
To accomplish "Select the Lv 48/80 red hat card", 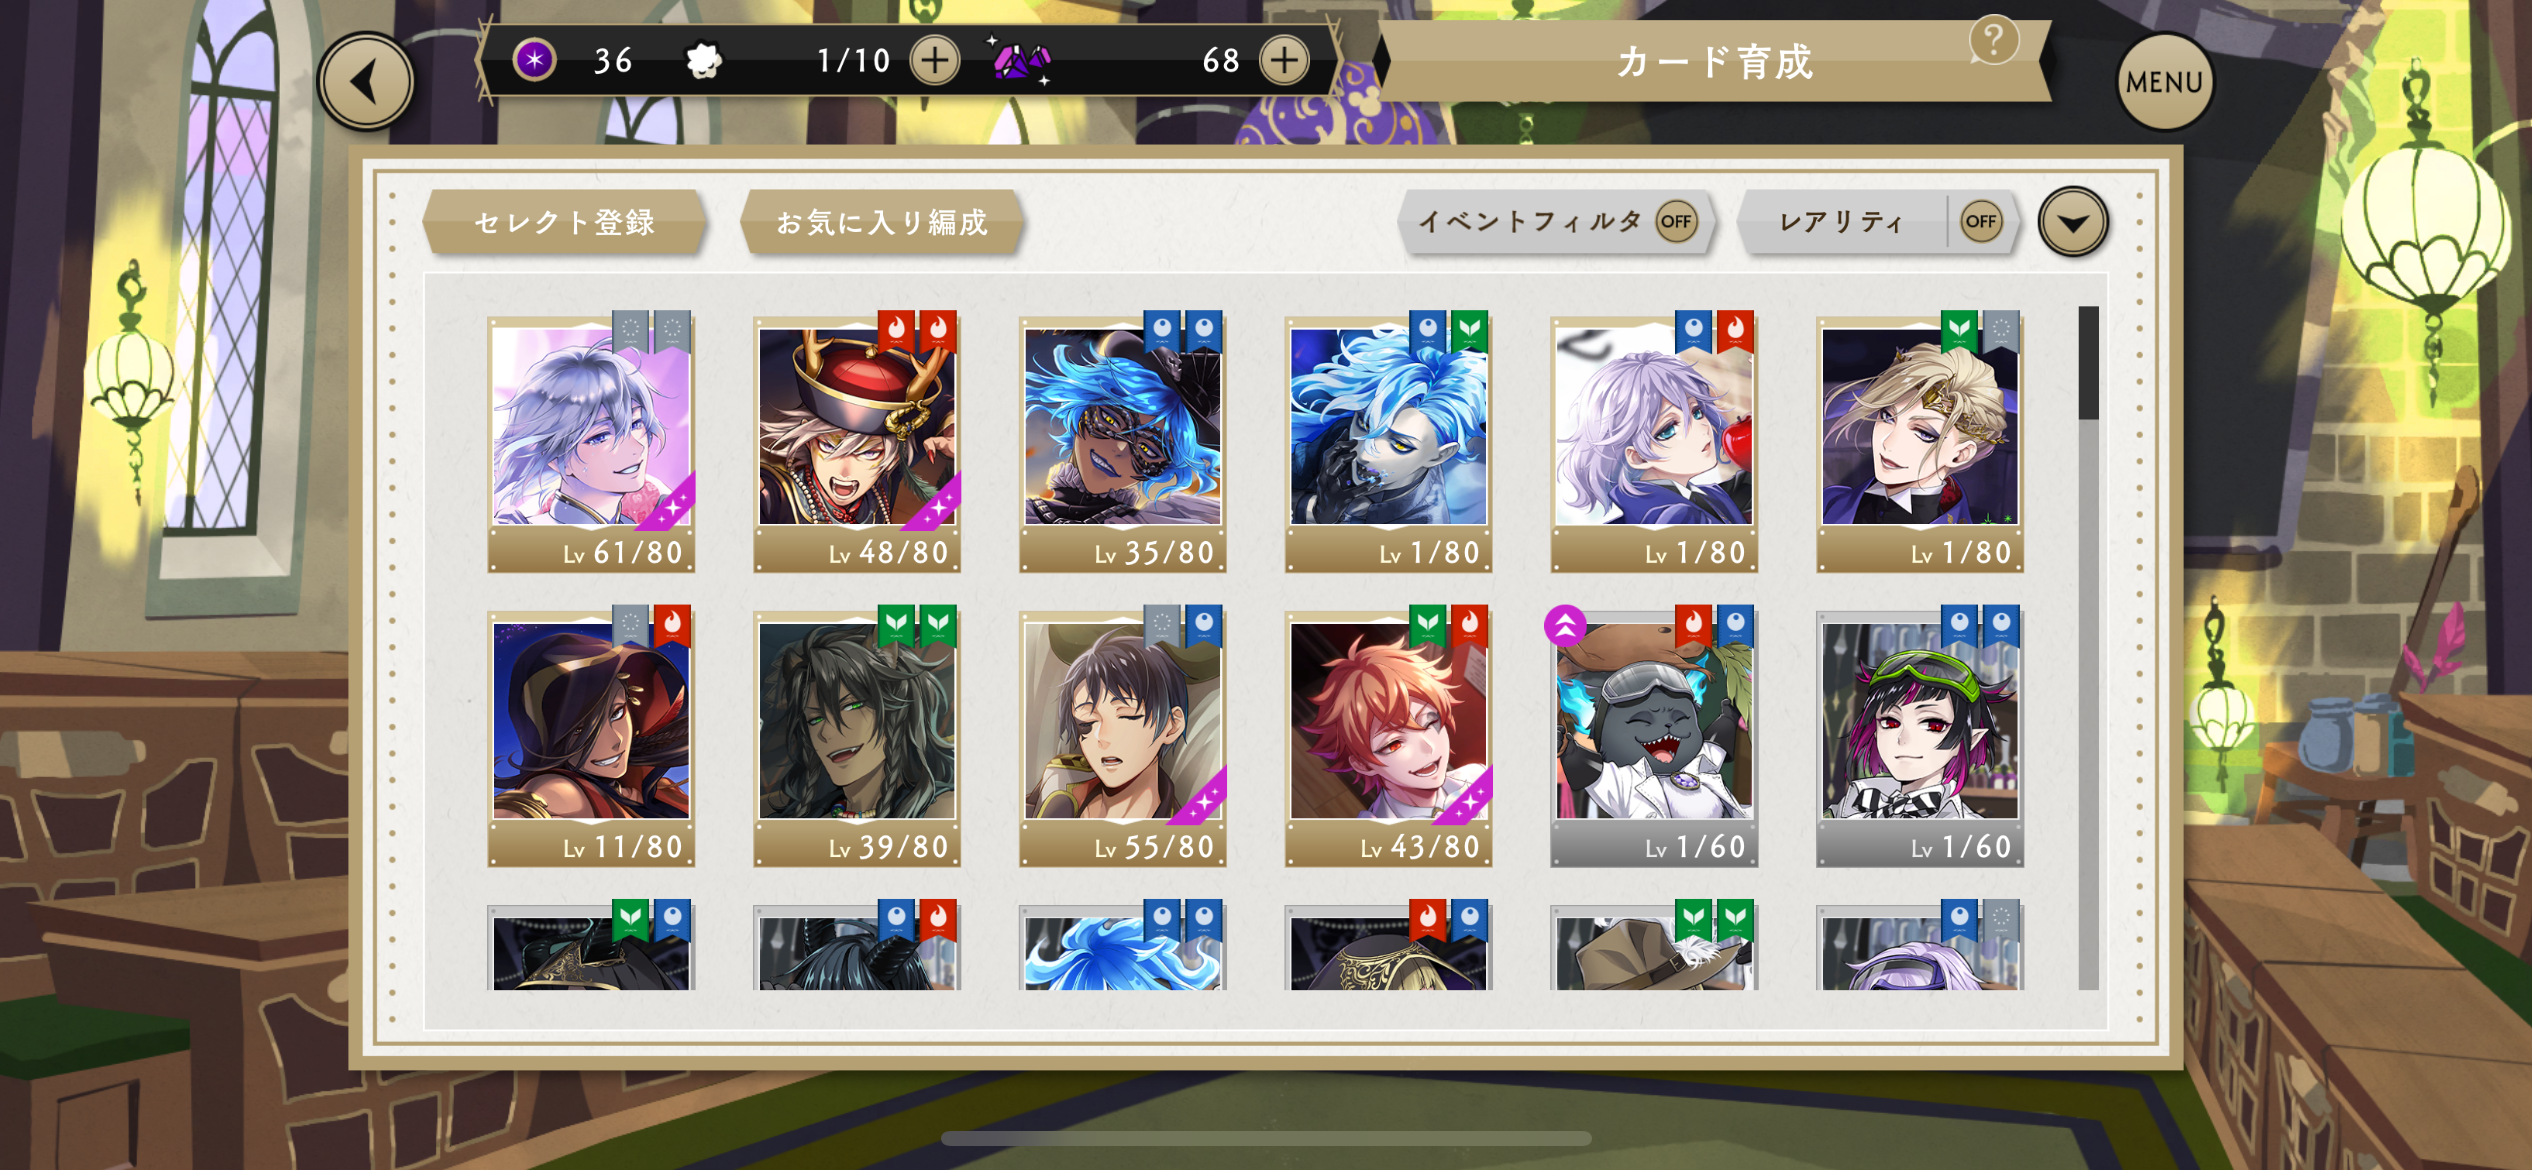I will [x=857, y=444].
